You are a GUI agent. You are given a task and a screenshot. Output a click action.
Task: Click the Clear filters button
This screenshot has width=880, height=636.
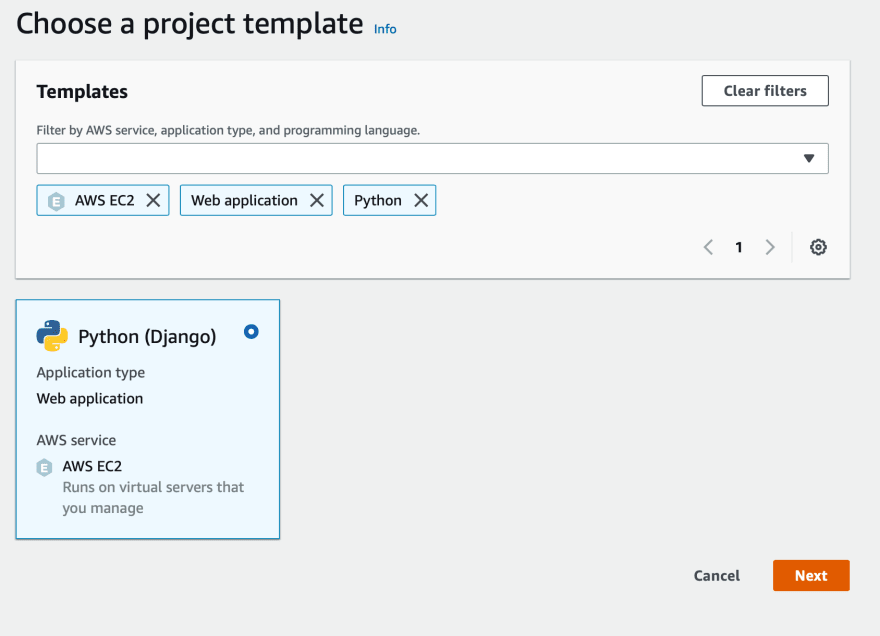pyautogui.click(x=765, y=91)
